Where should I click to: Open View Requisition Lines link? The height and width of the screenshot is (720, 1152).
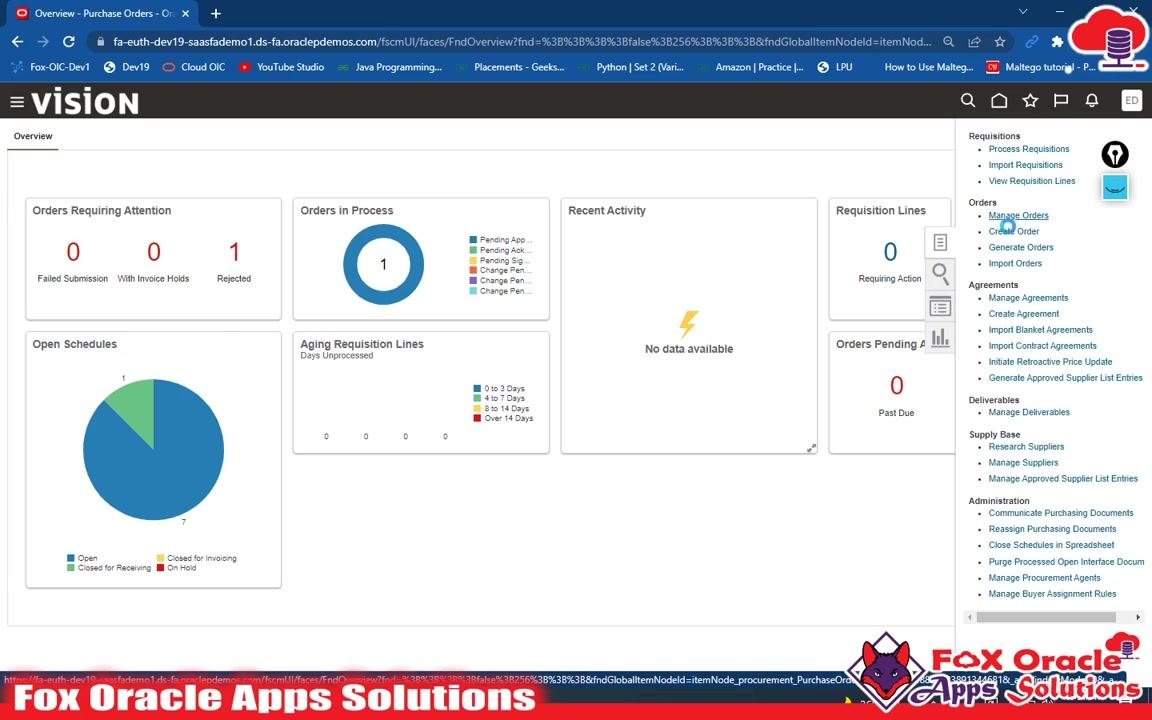tap(1032, 181)
